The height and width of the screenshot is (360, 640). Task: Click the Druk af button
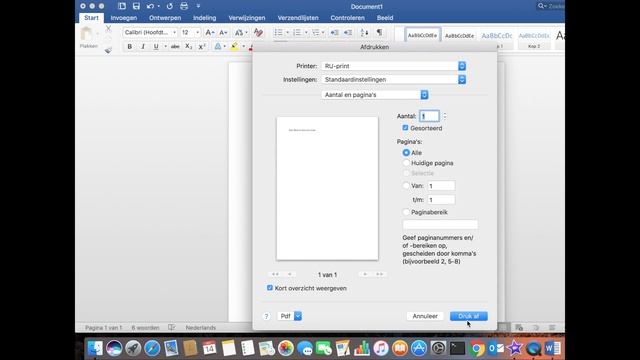(469, 316)
